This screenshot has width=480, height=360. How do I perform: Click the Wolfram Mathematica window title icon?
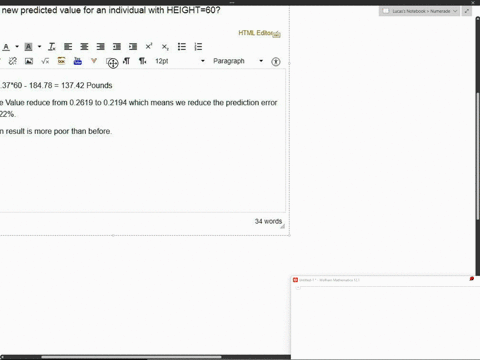pos(295,280)
